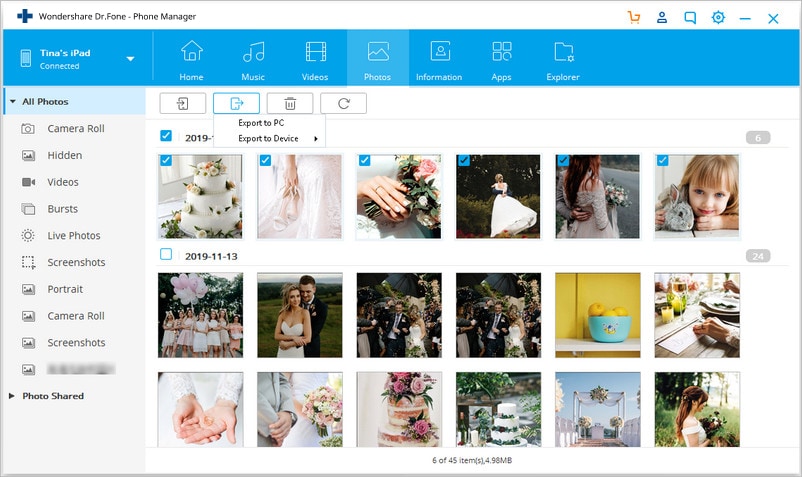This screenshot has height=477, width=802.
Task: Click the Dr.Fone logo icon
Action: [25, 16]
